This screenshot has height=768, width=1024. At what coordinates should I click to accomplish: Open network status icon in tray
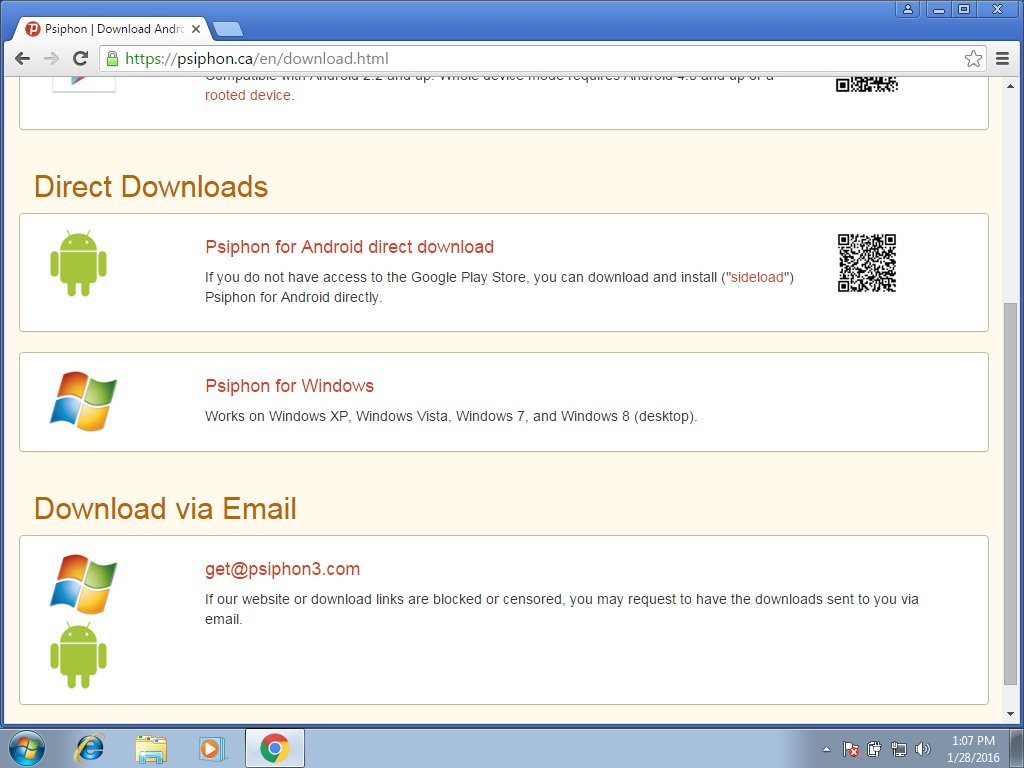pos(899,749)
